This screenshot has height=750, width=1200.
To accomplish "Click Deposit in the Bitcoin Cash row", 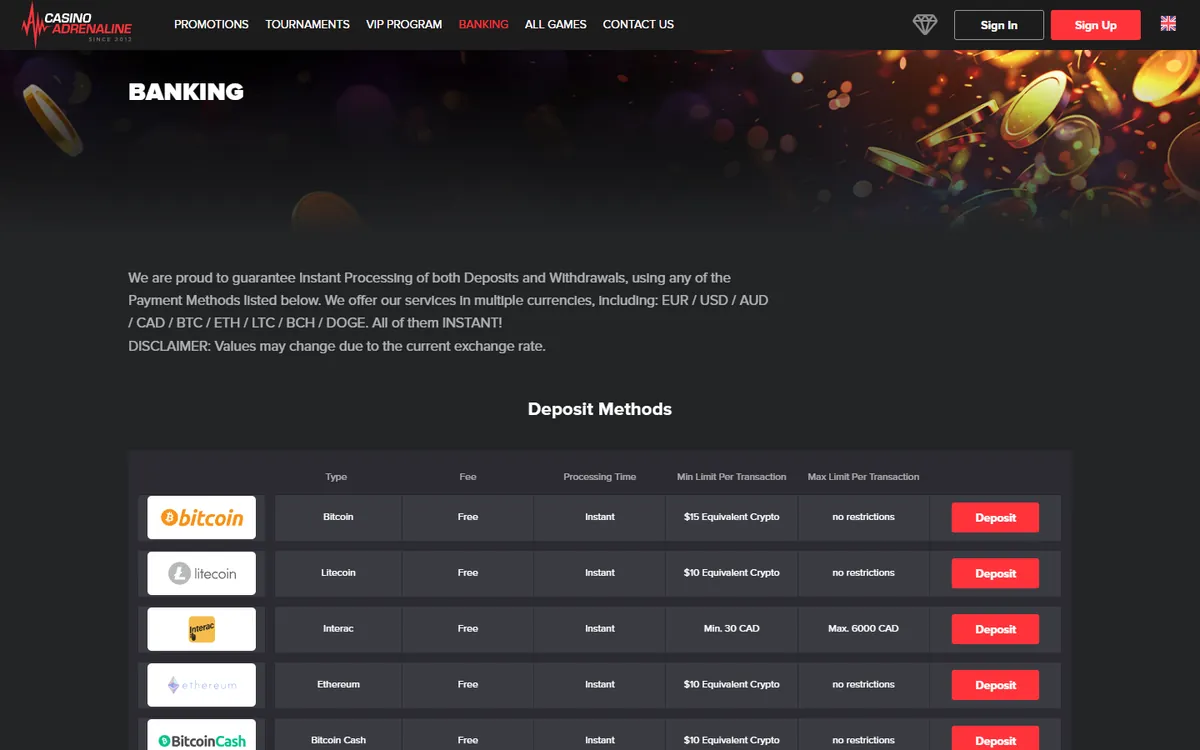I will [995, 739].
